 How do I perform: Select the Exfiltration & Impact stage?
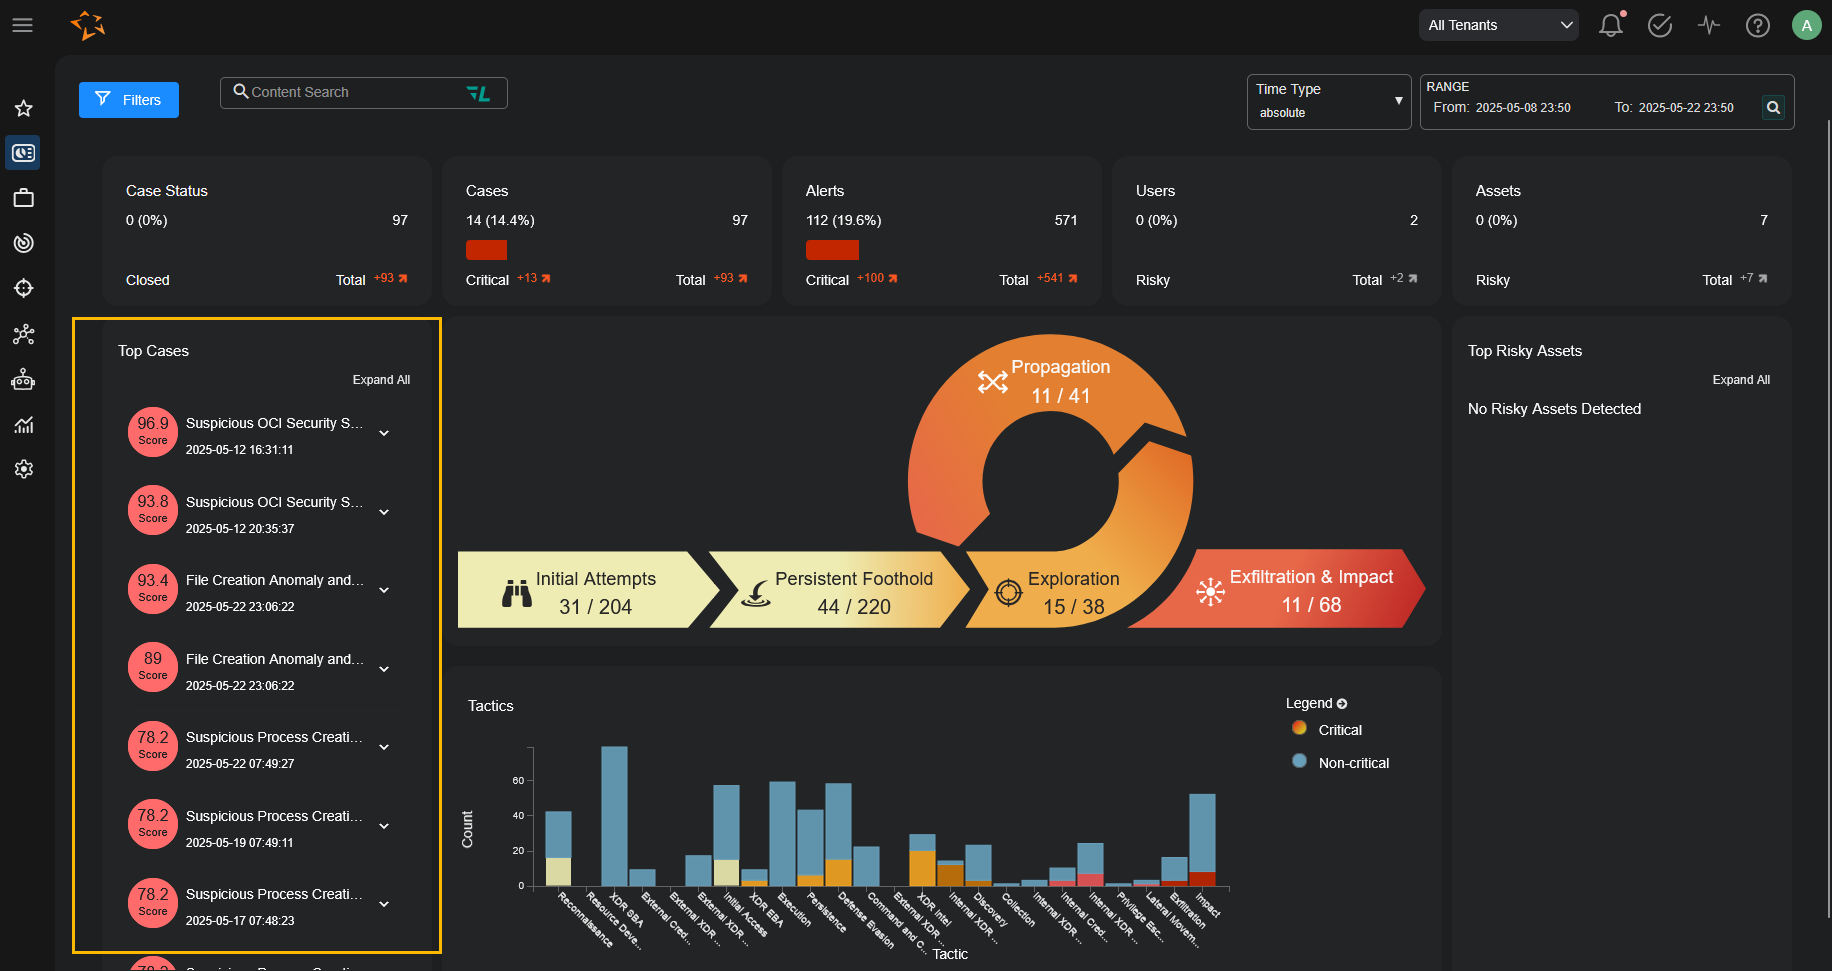1300,591
